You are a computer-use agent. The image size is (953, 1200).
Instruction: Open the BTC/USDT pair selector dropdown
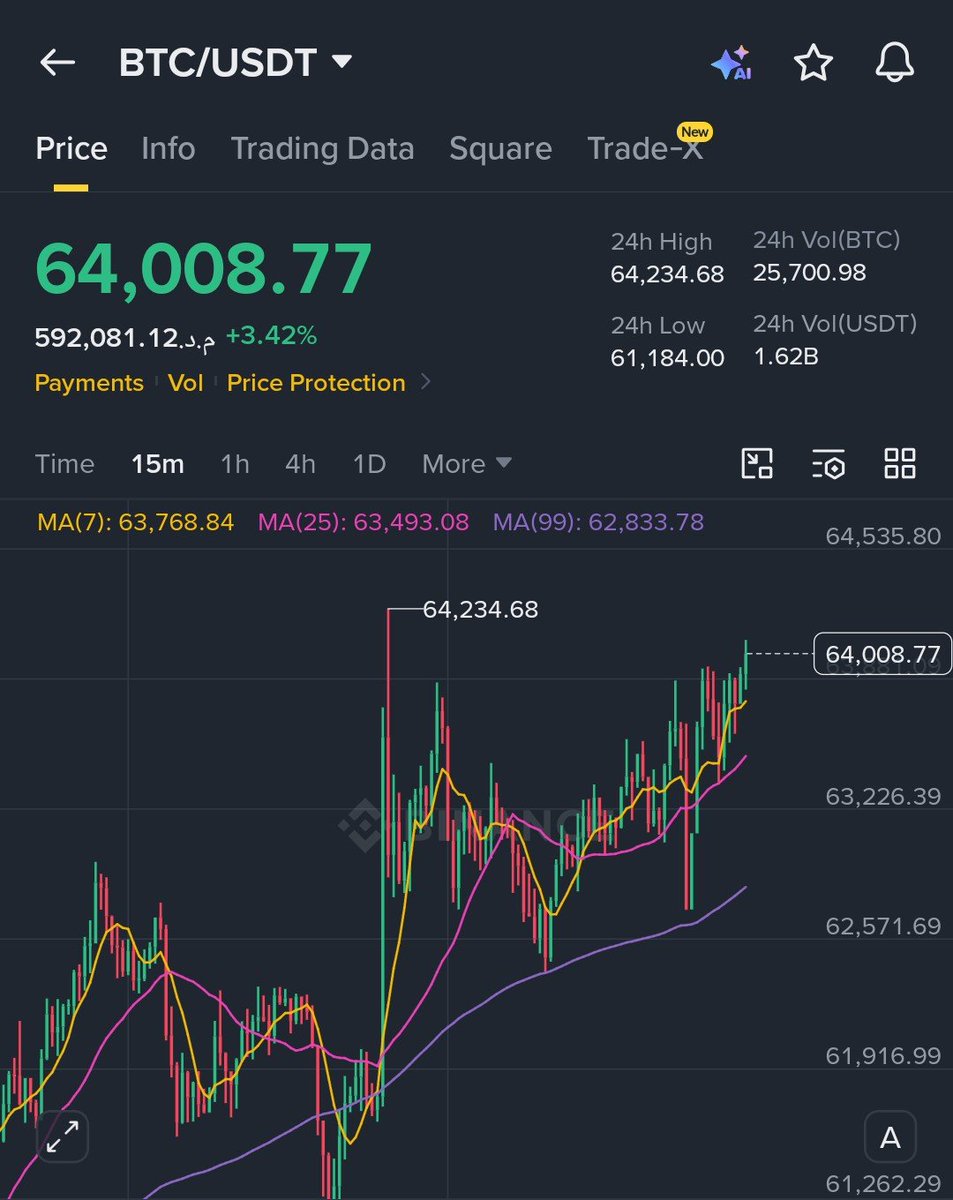click(x=235, y=63)
